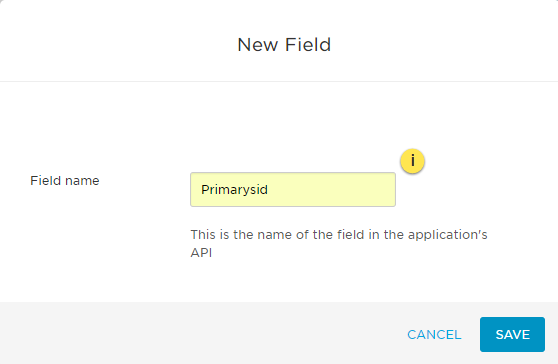Place the cursor in the yellow highlighted textbox
The width and height of the screenshot is (558, 364).
[293, 189]
